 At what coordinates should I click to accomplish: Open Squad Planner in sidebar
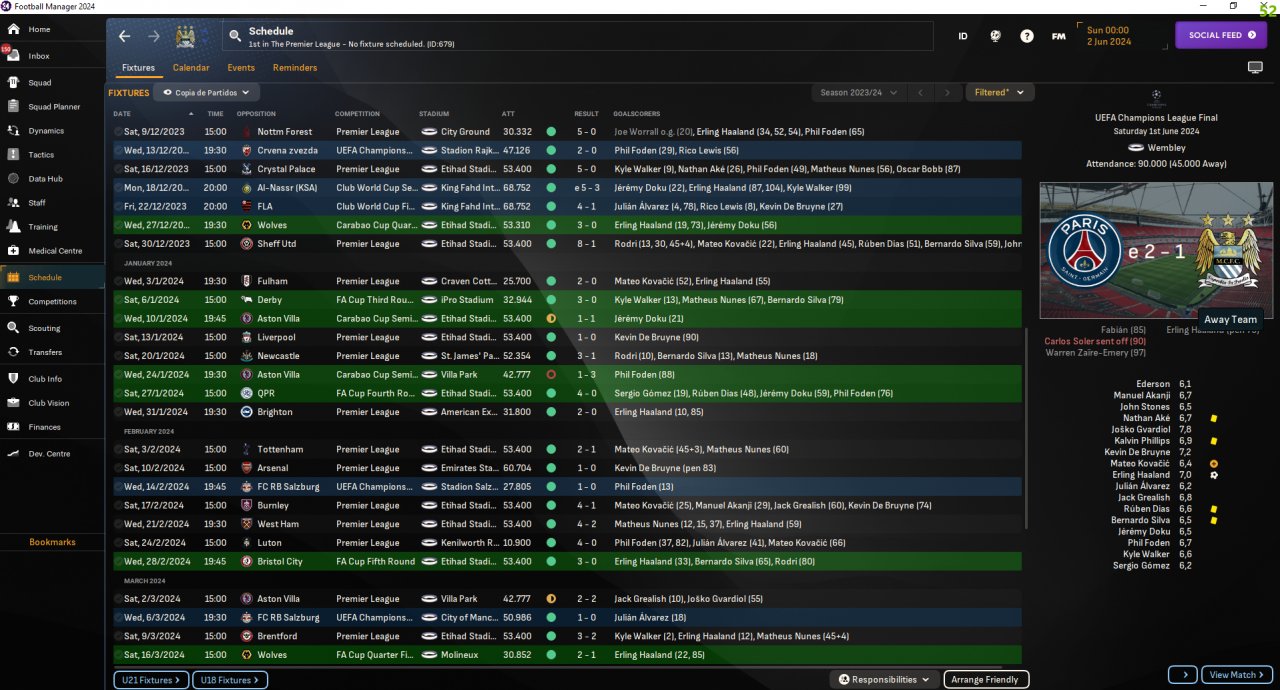tap(52, 107)
